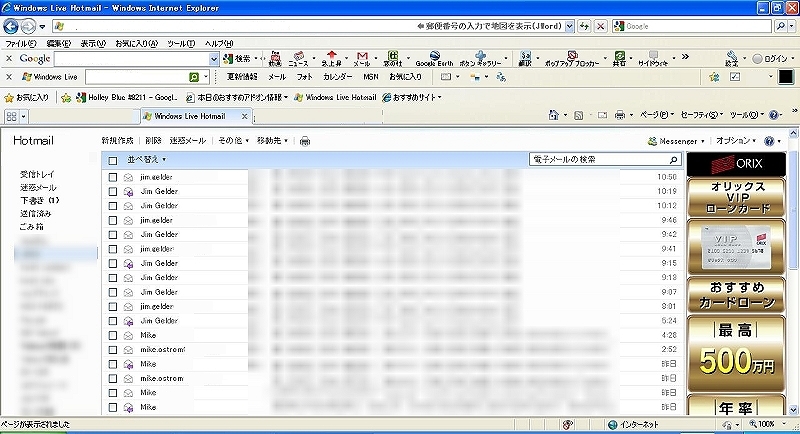Click the ORIX VIP loan card ad
Screen dimensions: 800x434
pos(737,197)
